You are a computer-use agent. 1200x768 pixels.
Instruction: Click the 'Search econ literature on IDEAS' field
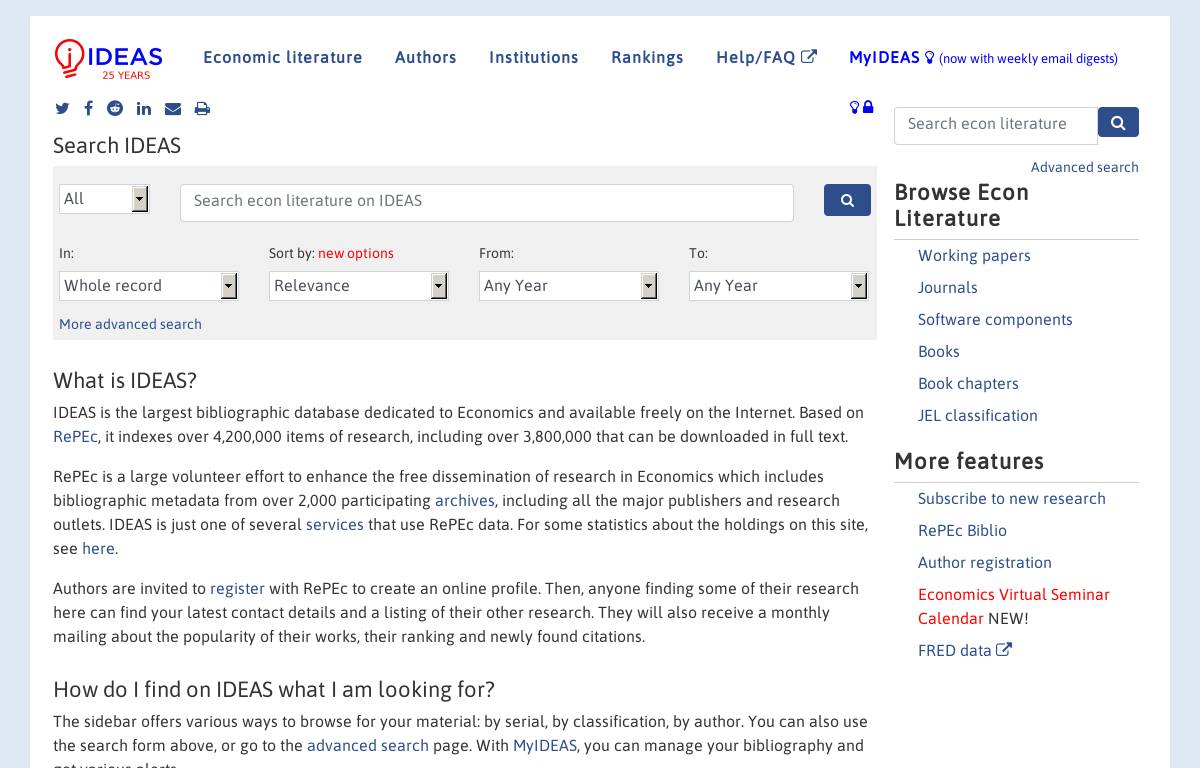click(486, 202)
